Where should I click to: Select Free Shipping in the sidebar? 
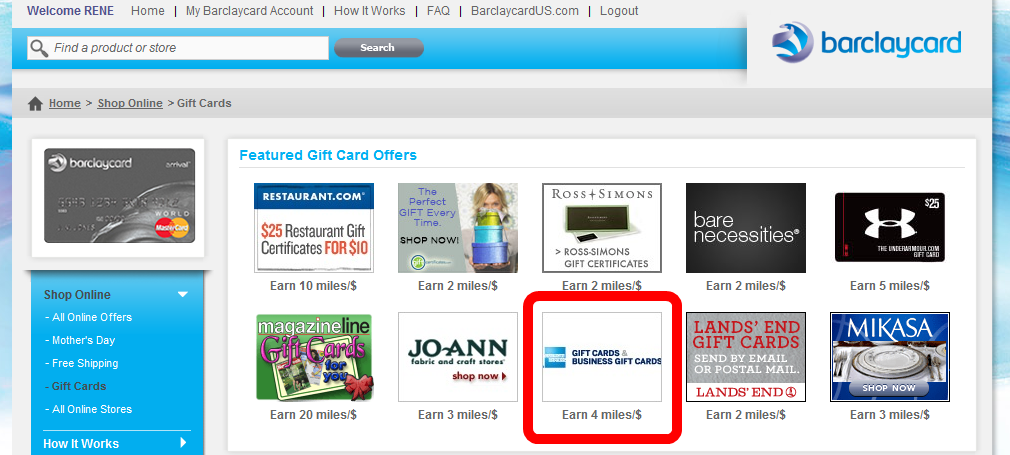tap(81, 363)
